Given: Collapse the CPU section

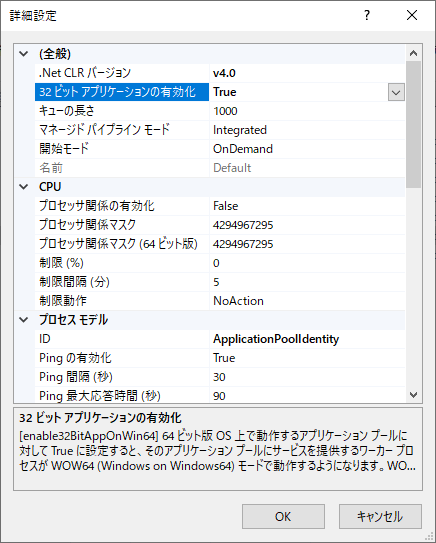Looking at the screenshot, I should tap(24, 187).
